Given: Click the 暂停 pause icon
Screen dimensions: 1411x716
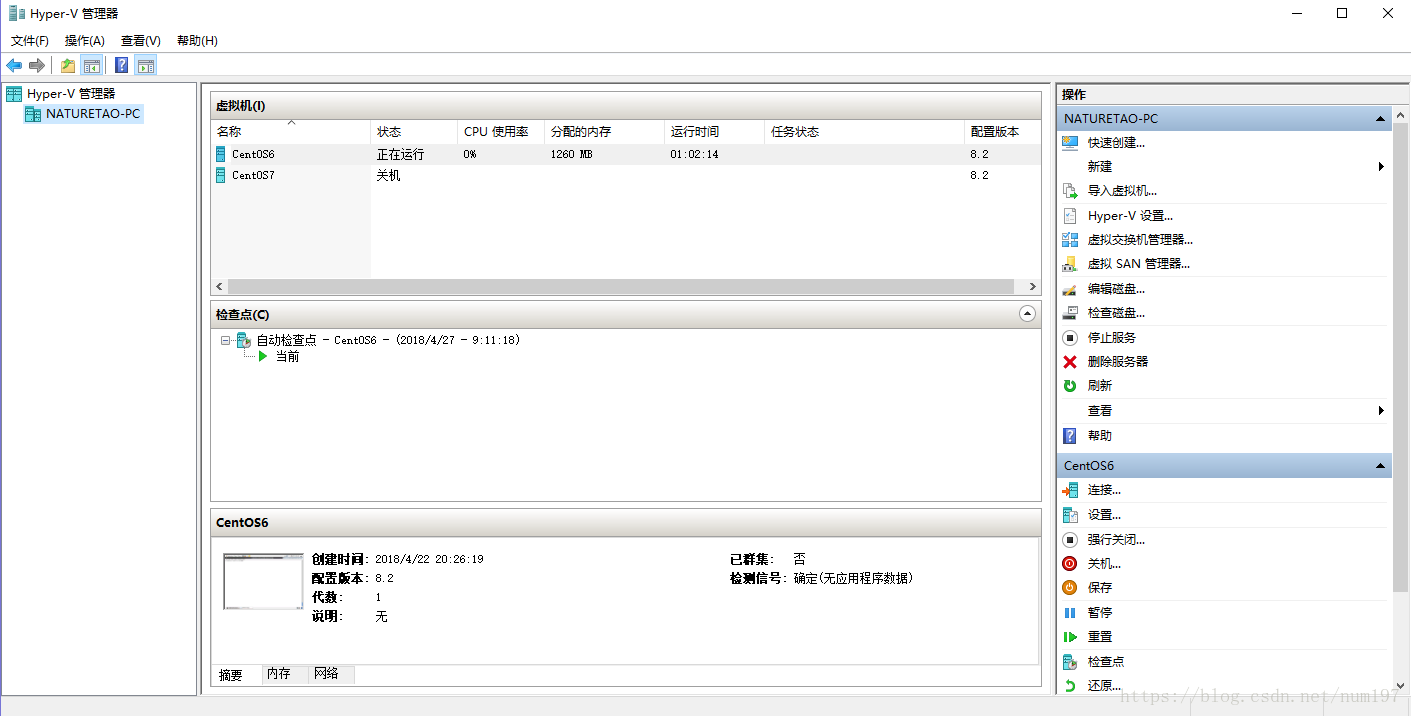Looking at the screenshot, I should click(1070, 613).
